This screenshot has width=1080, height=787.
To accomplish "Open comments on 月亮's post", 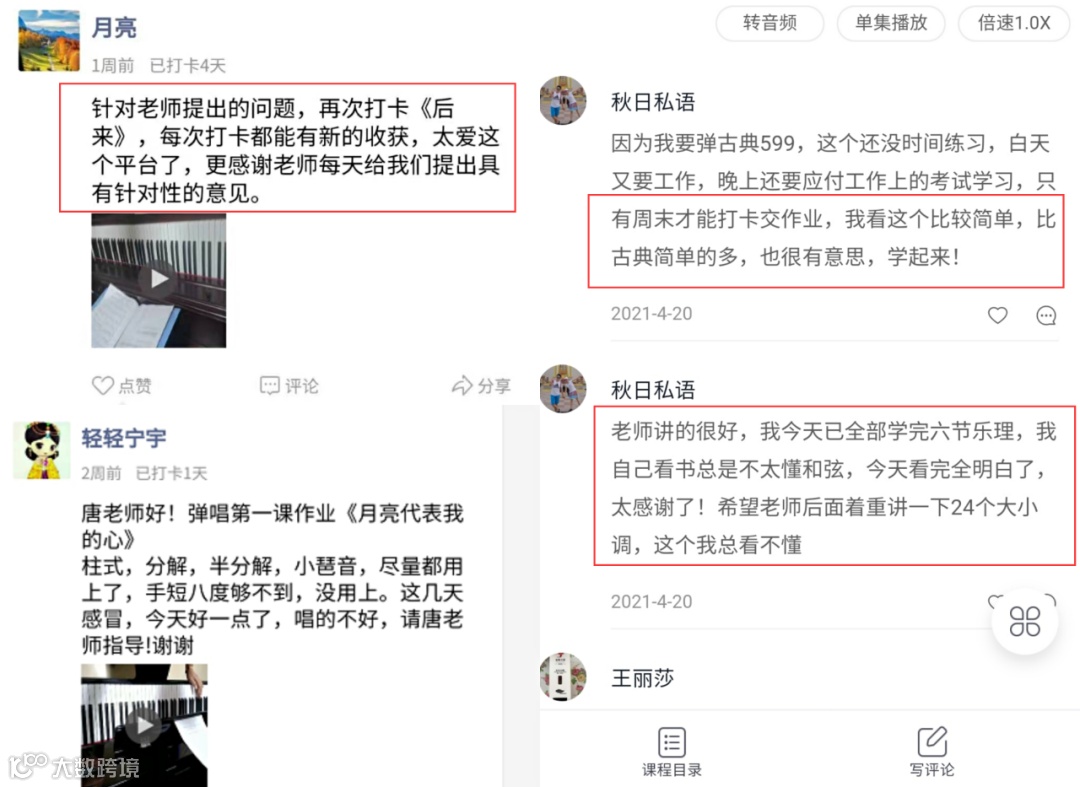I will click(289, 385).
